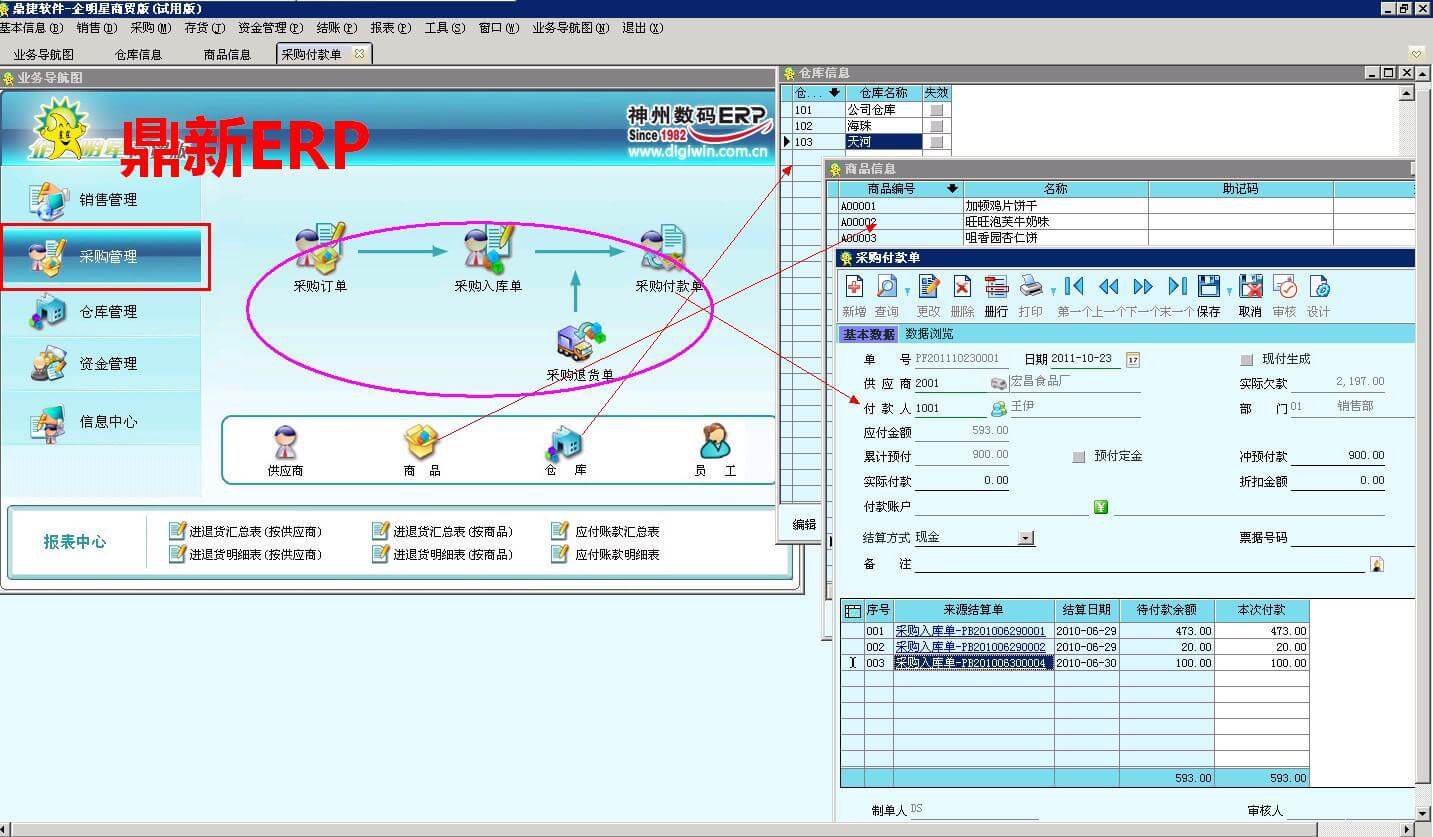Go to last record (末一个) icon
Screen dimensions: 1433x837
(x=1178, y=287)
